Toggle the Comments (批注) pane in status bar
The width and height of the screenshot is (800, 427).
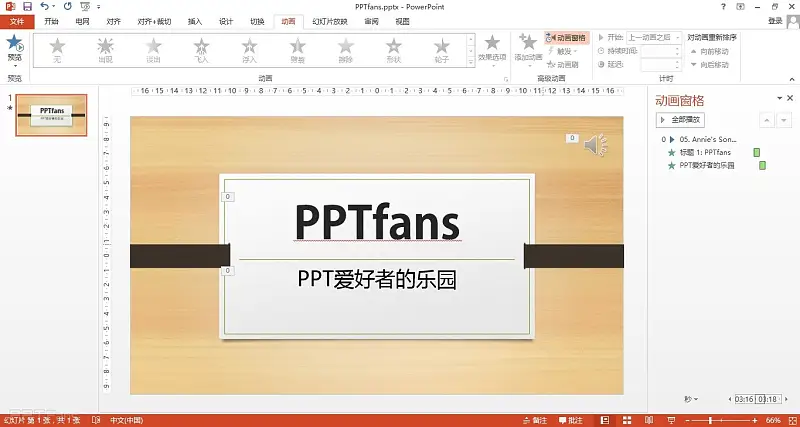tap(576, 421)
